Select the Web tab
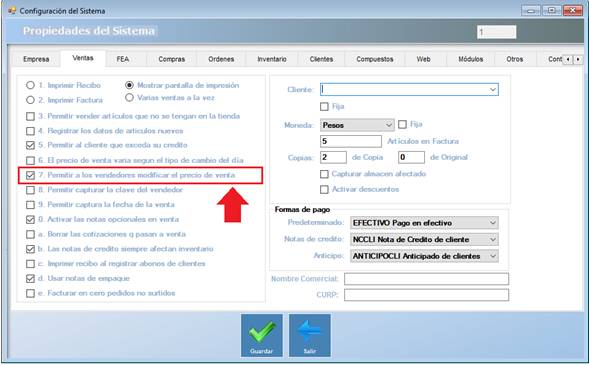This screenshot has width=589, height=365. pyautogui.click(x=423, y=59)
